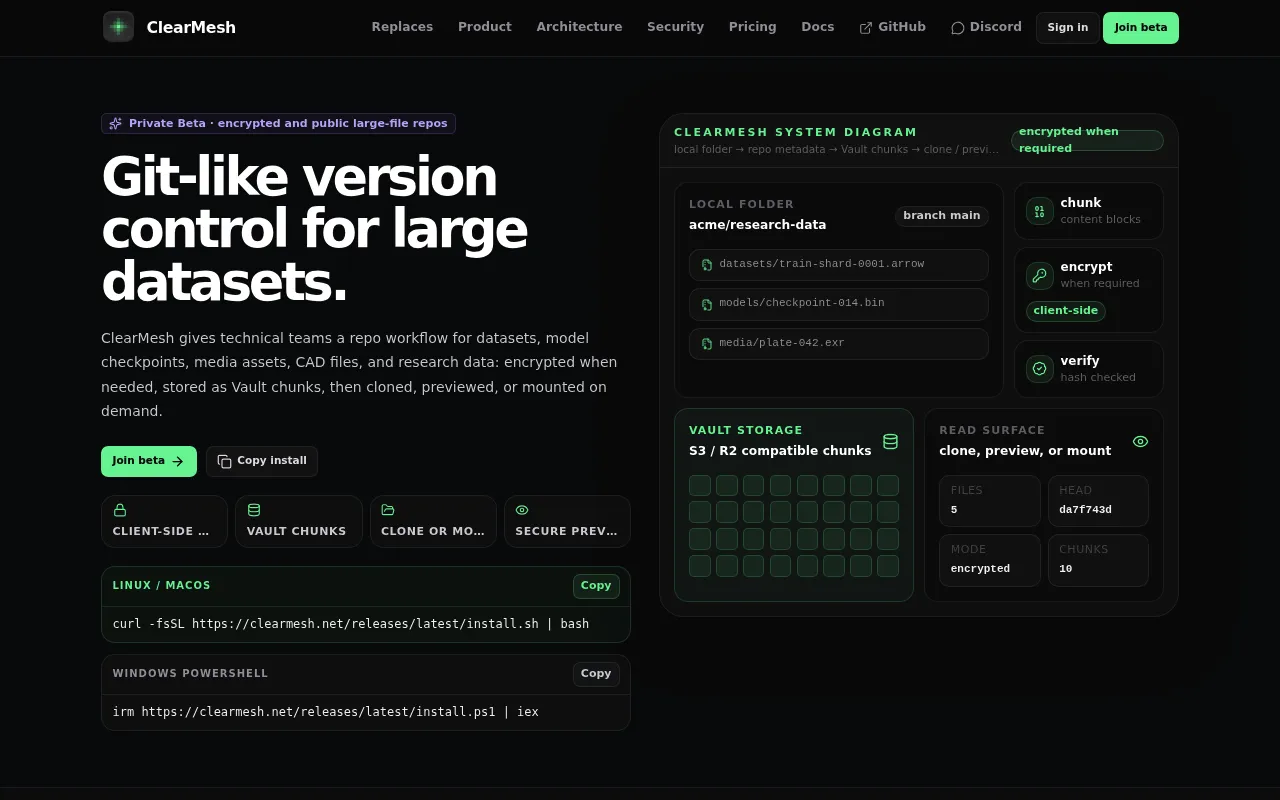The height and width of the screenshot is (800, 1280).
Task: Click the Read Surface eye icon
Action: pos(1140,441)
